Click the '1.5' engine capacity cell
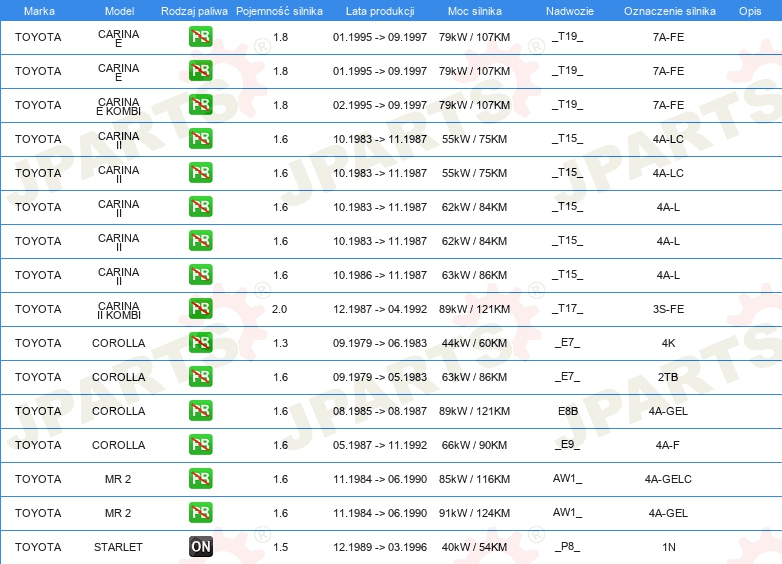This screenshot has height=564, width=782. (281, 547)
